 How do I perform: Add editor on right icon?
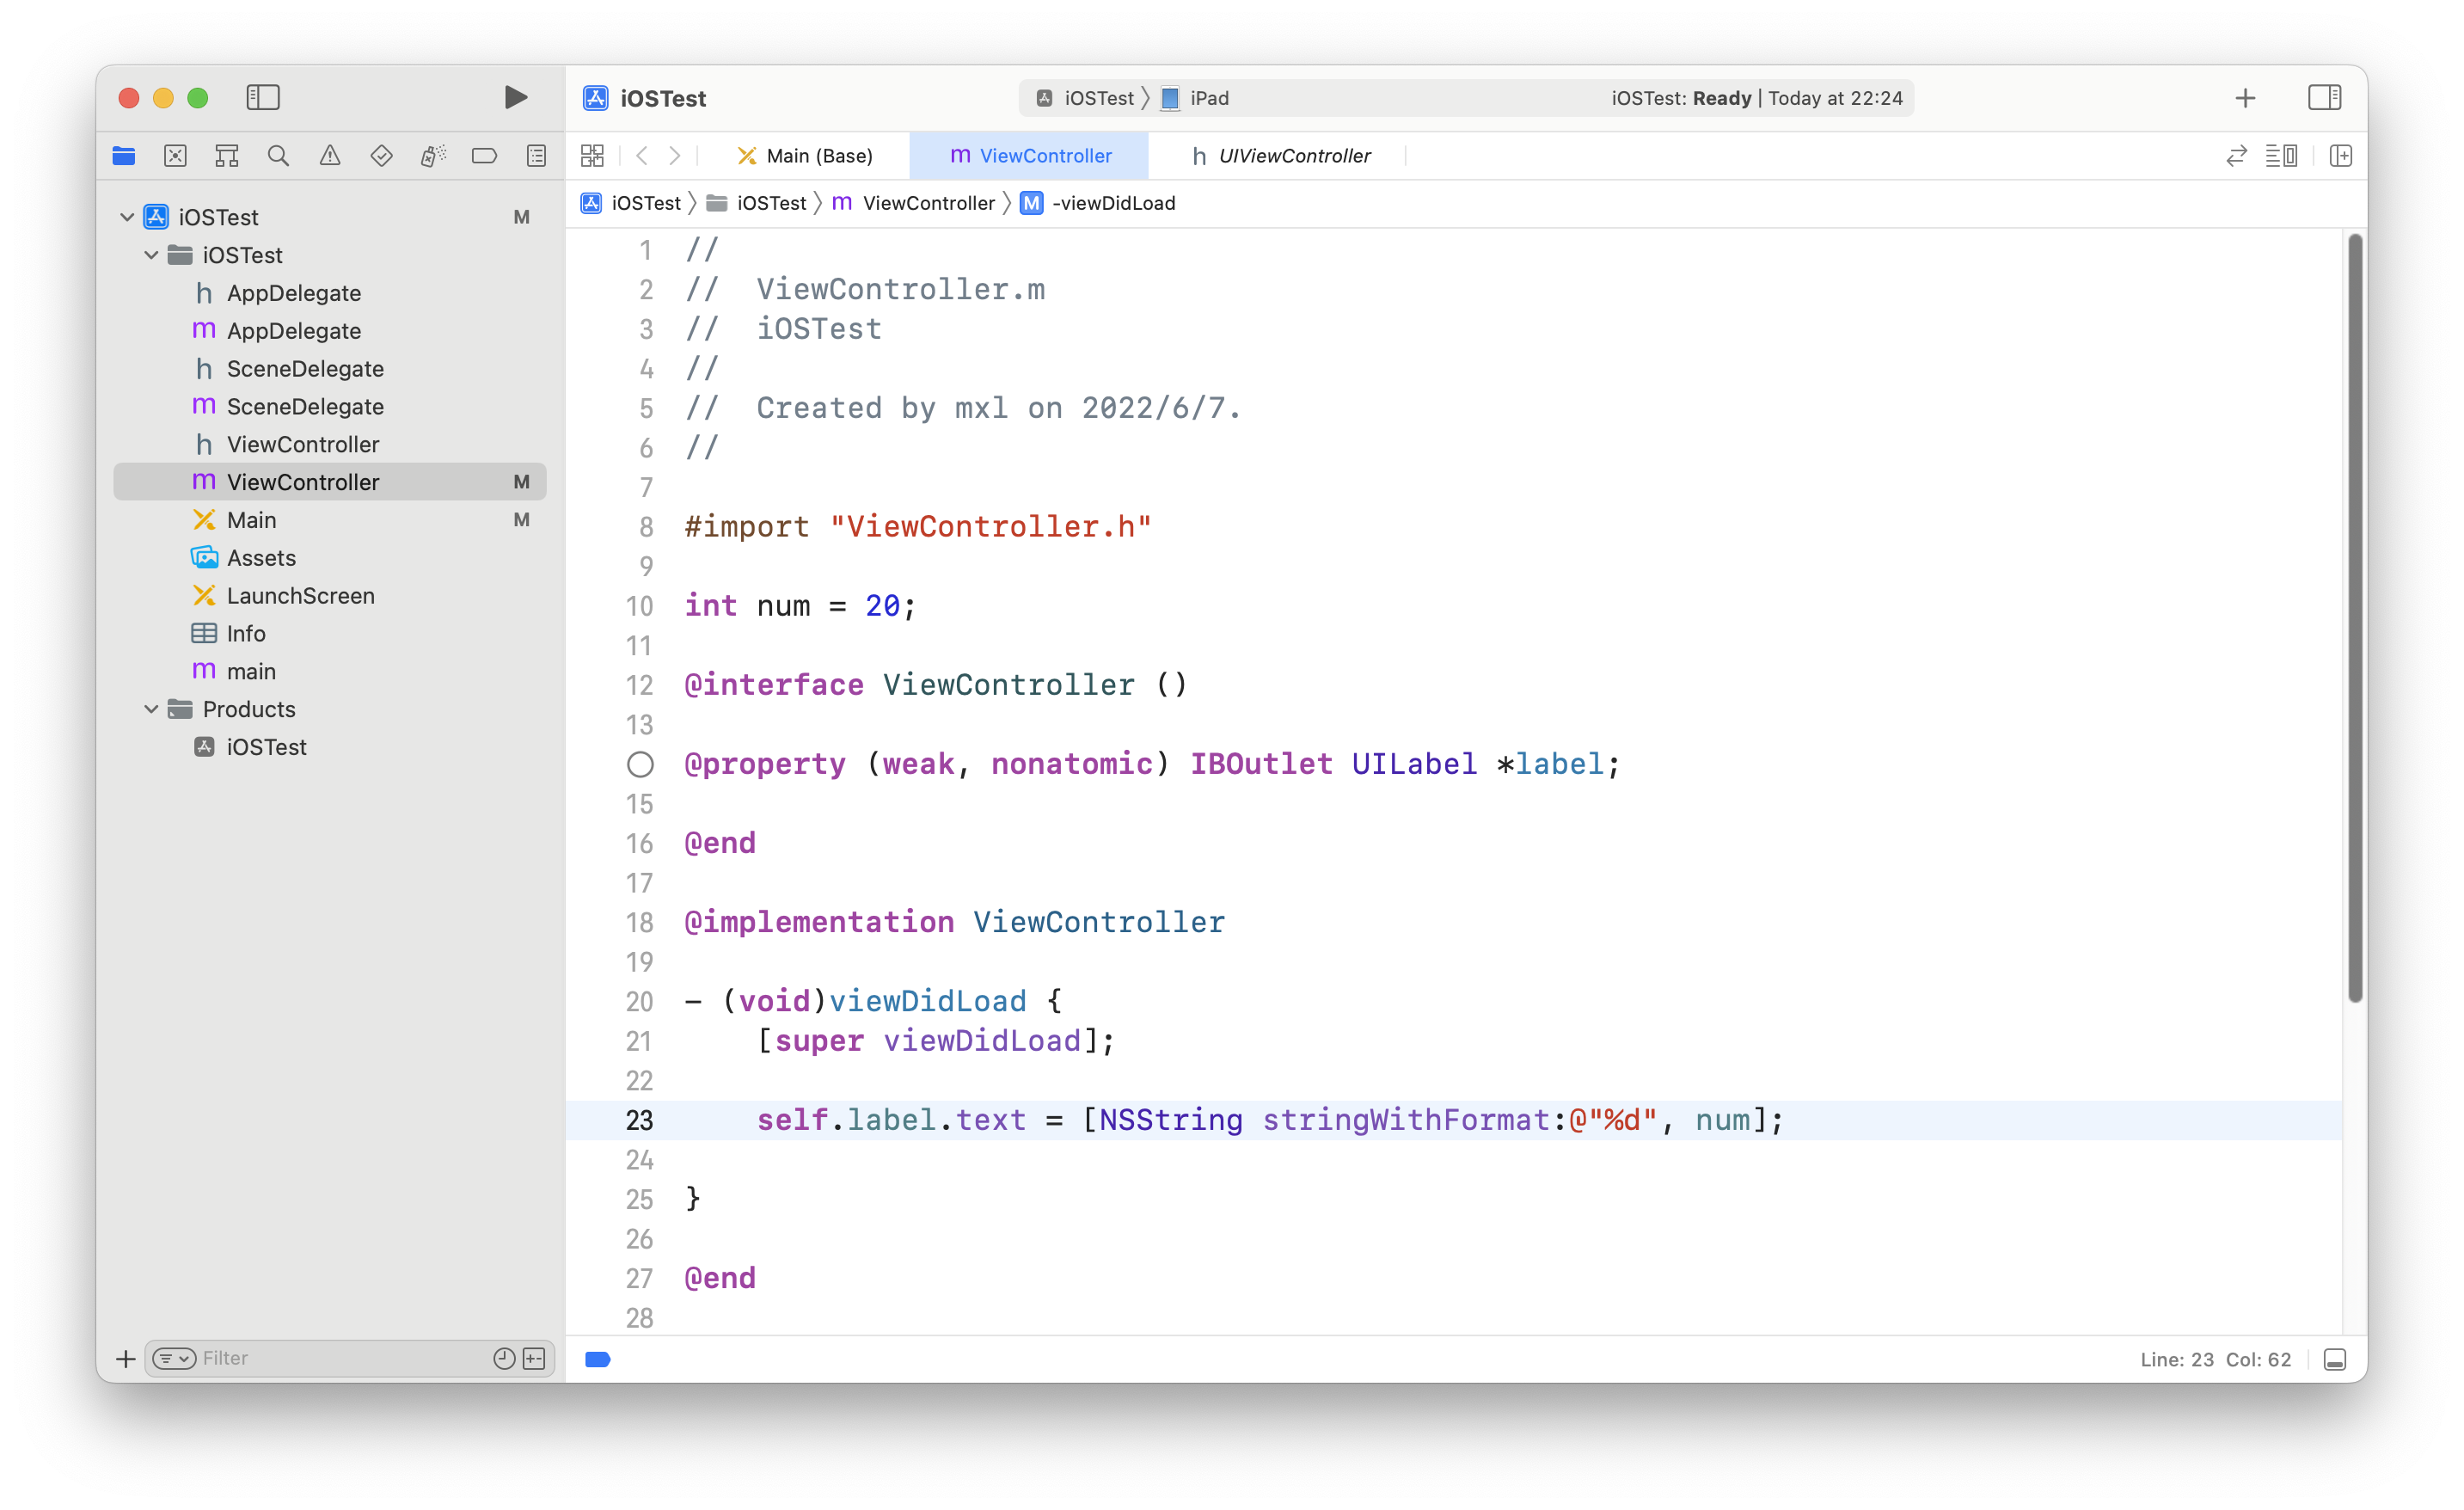click(x=2340, y=156)
